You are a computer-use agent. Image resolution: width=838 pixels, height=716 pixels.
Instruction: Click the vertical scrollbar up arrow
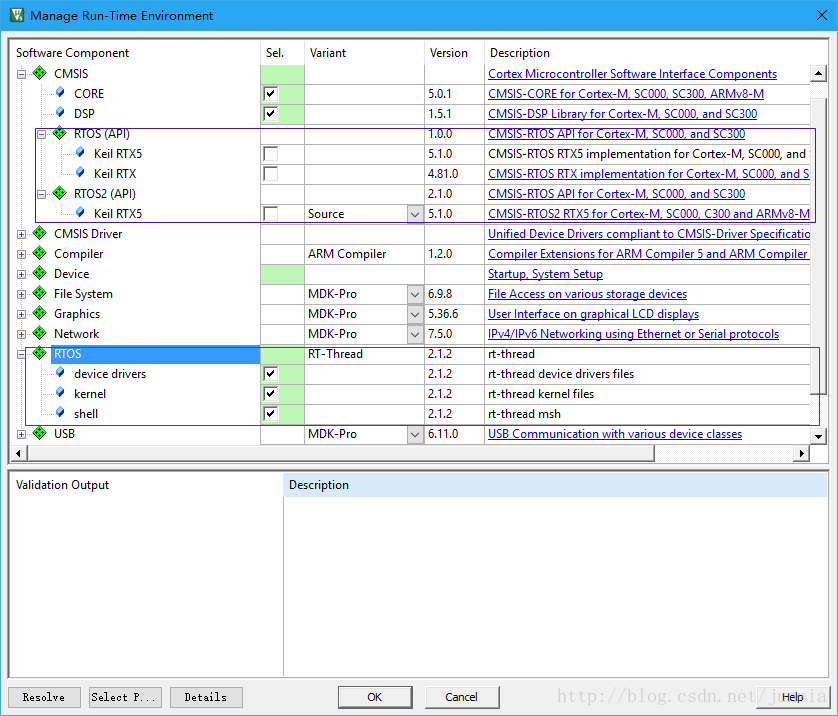pyautogui.click(x=818, y=73)
